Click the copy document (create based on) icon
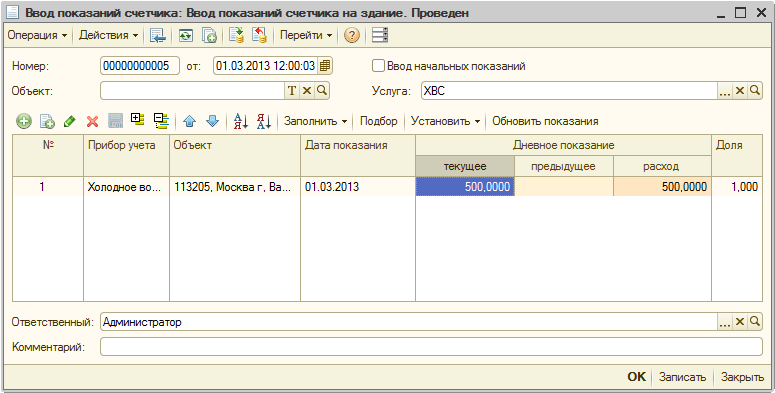 click(x=209, y=35)
